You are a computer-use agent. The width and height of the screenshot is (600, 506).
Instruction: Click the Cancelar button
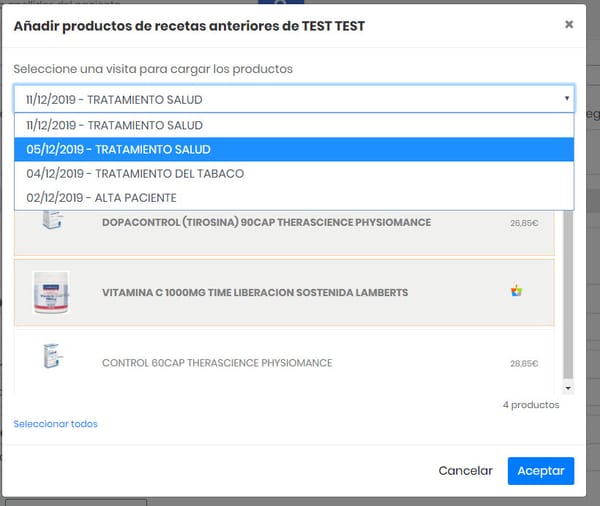(465, 470)
